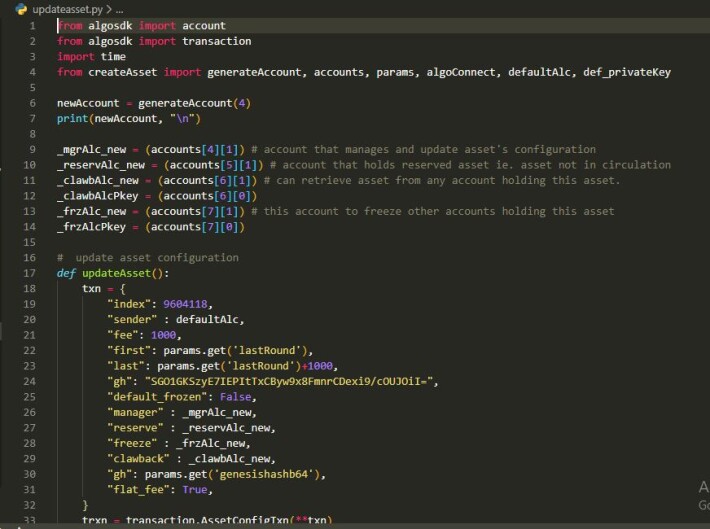
Task: Click comment 'update asset configuration'
Action: click(148, 258)
